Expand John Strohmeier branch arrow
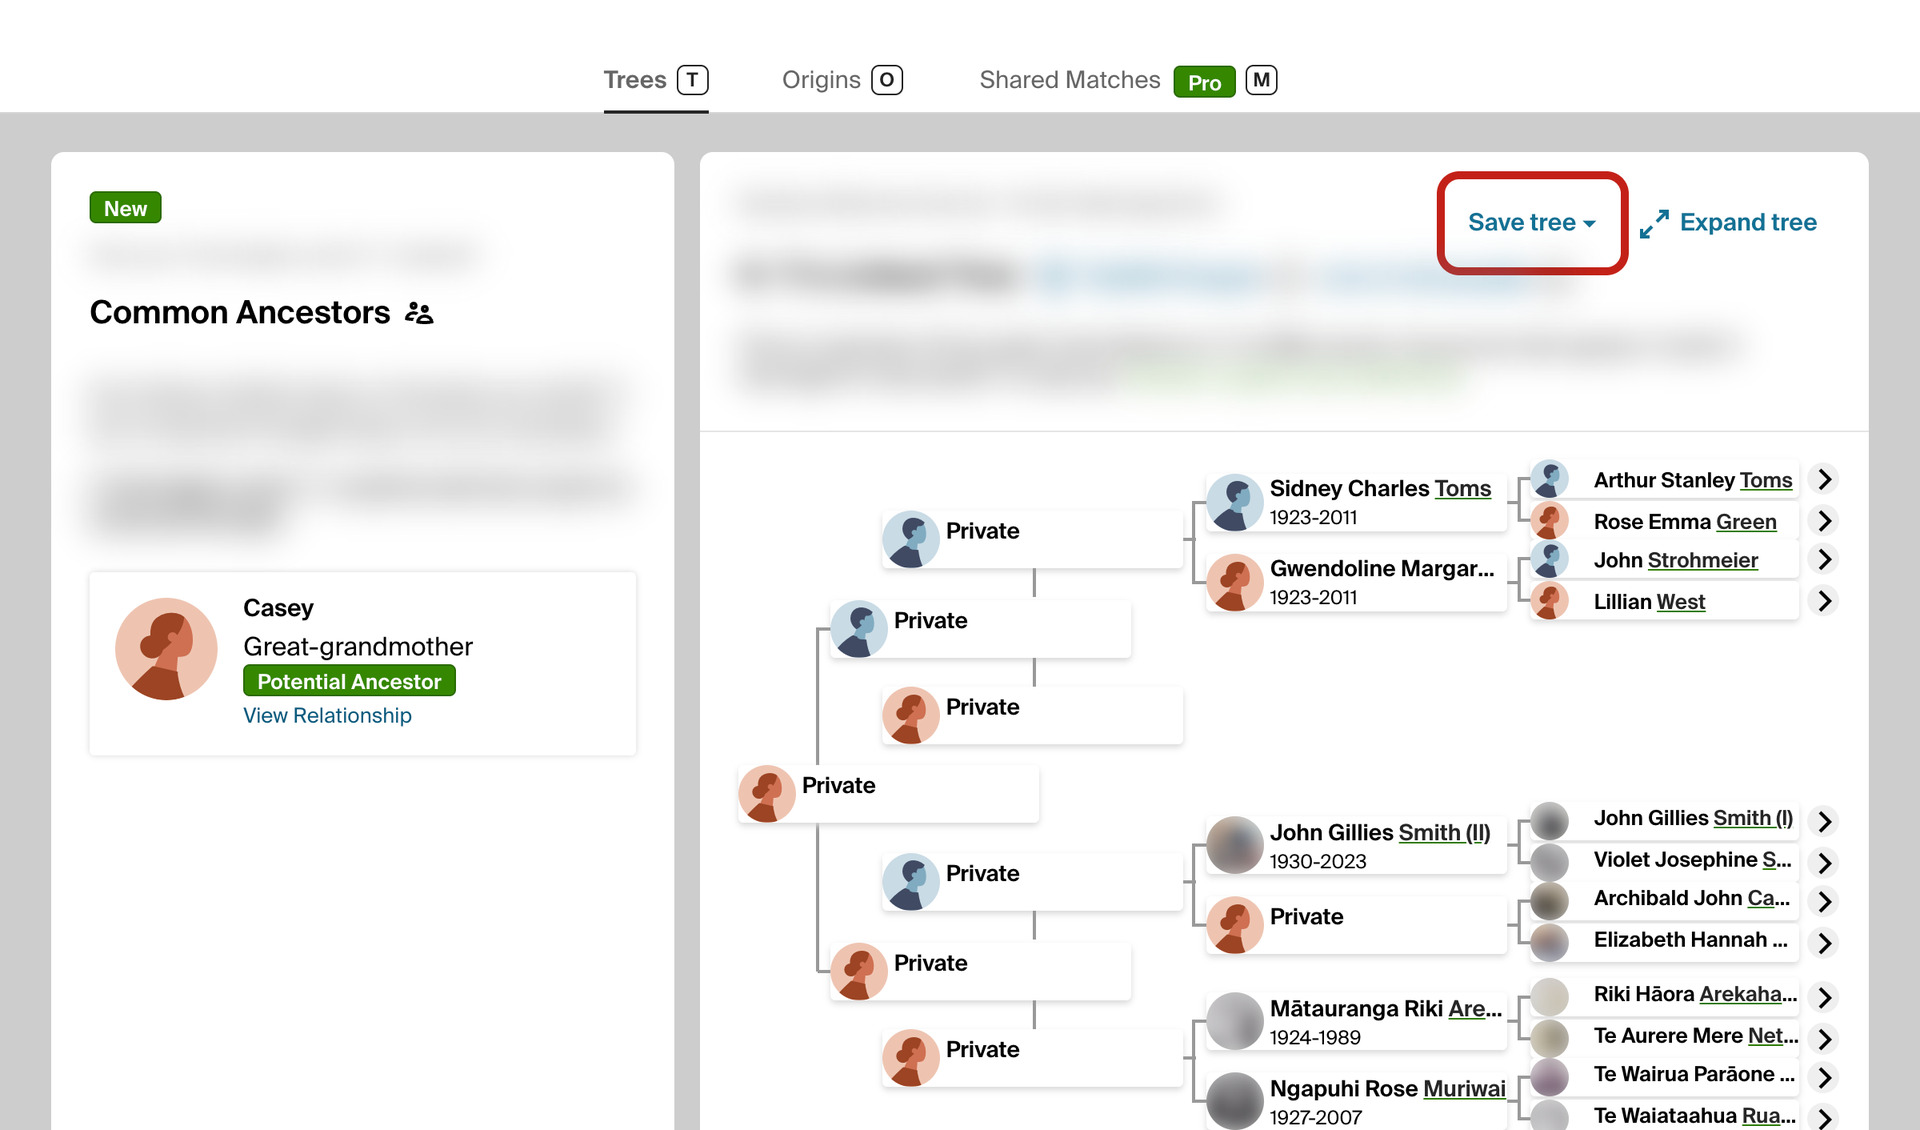1920x1130 pixels. 1825,560
